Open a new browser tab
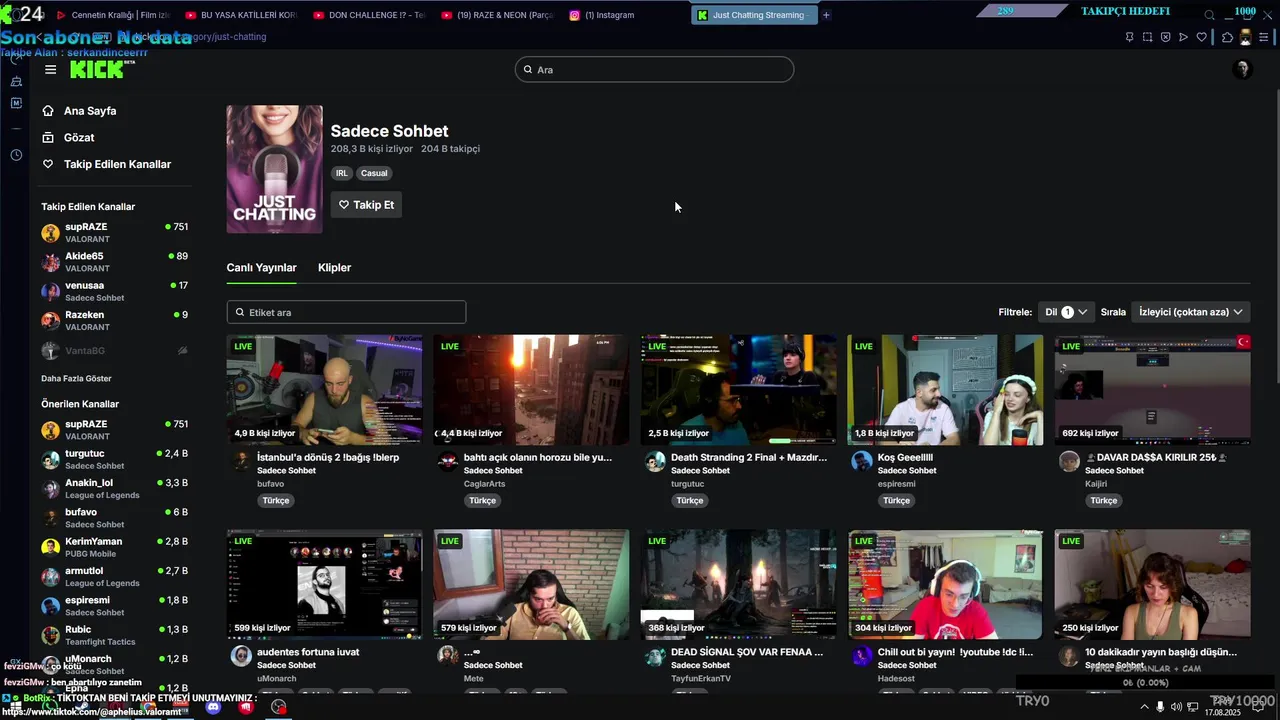Image resolution: width=1280 pixels, height=720 pixels. tap(826, 15)
